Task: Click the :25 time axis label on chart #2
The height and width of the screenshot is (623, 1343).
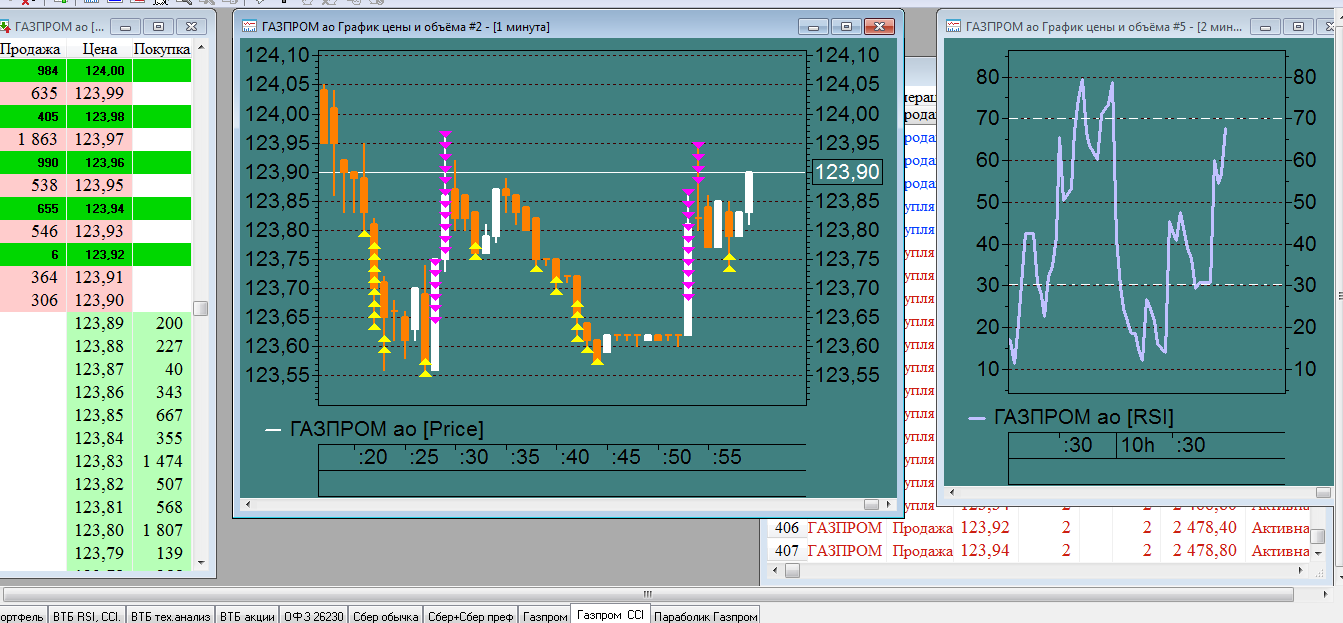Action: click(423, 457)
